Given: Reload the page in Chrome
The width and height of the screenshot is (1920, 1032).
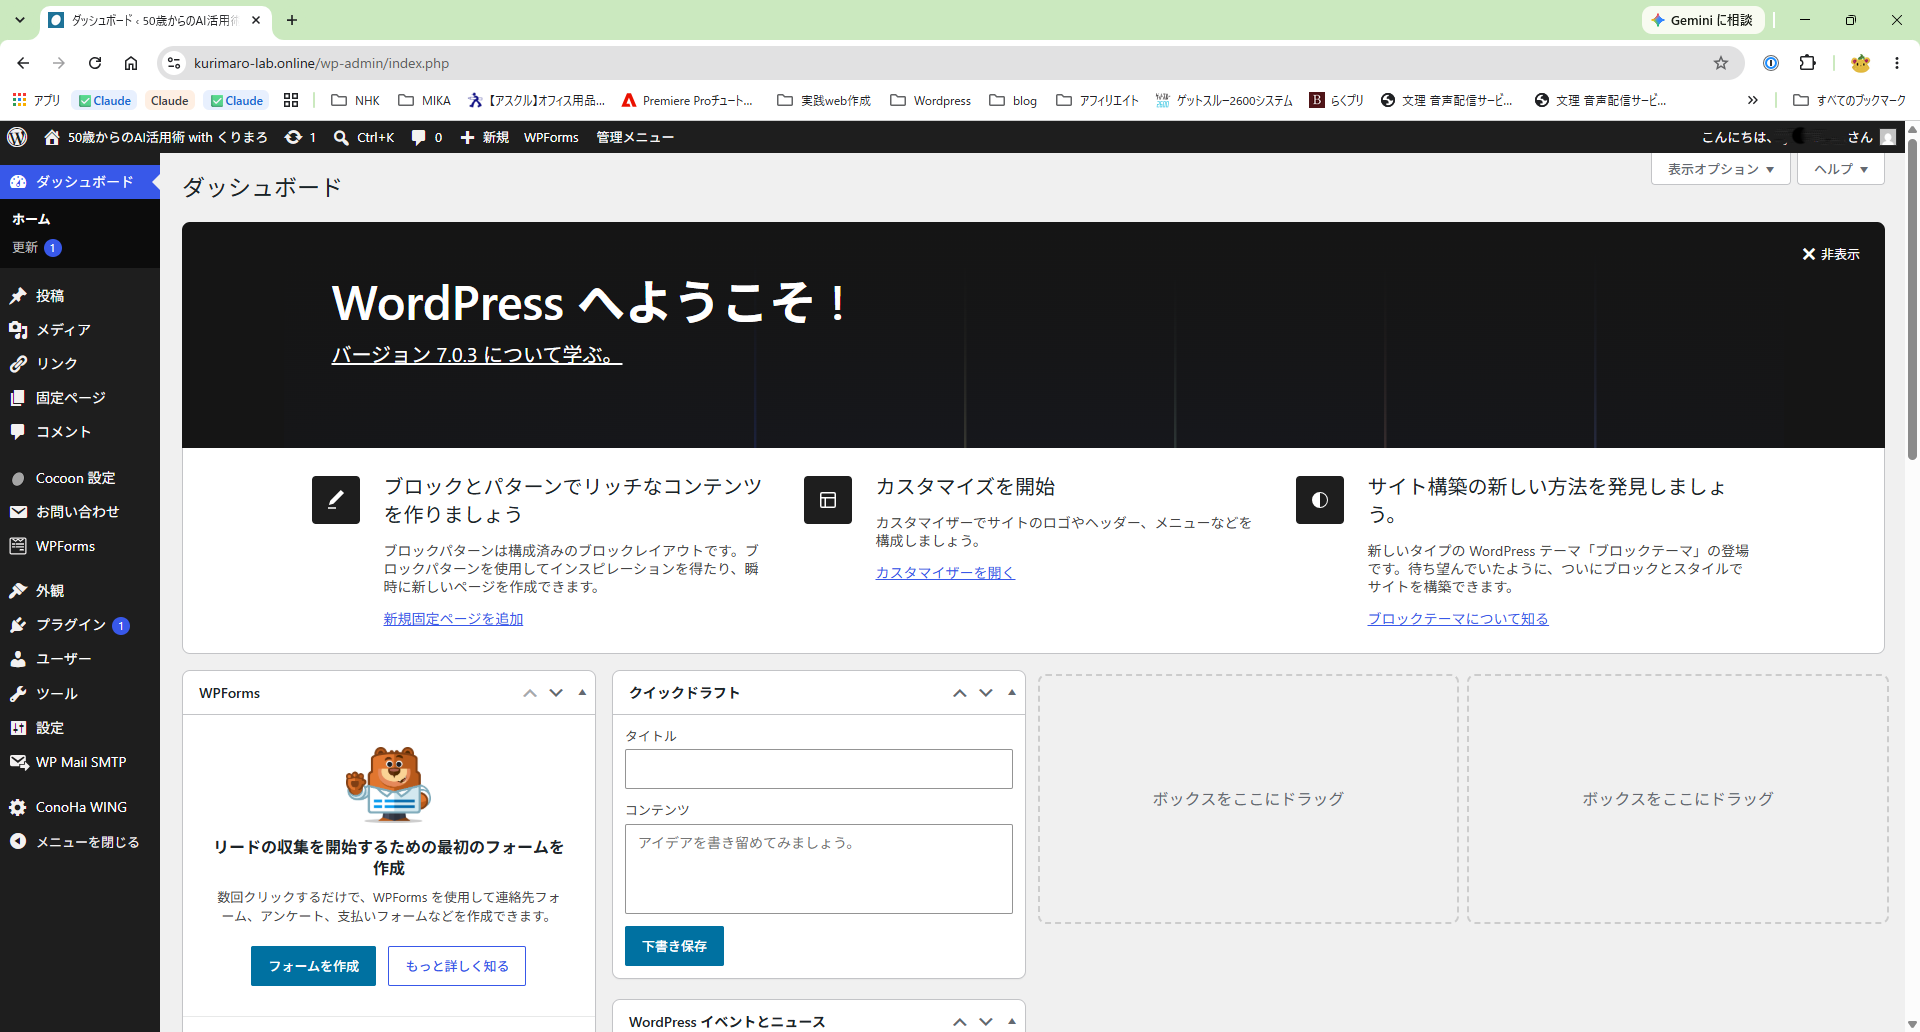Looking at the screenshot, I should pos(95,63).
